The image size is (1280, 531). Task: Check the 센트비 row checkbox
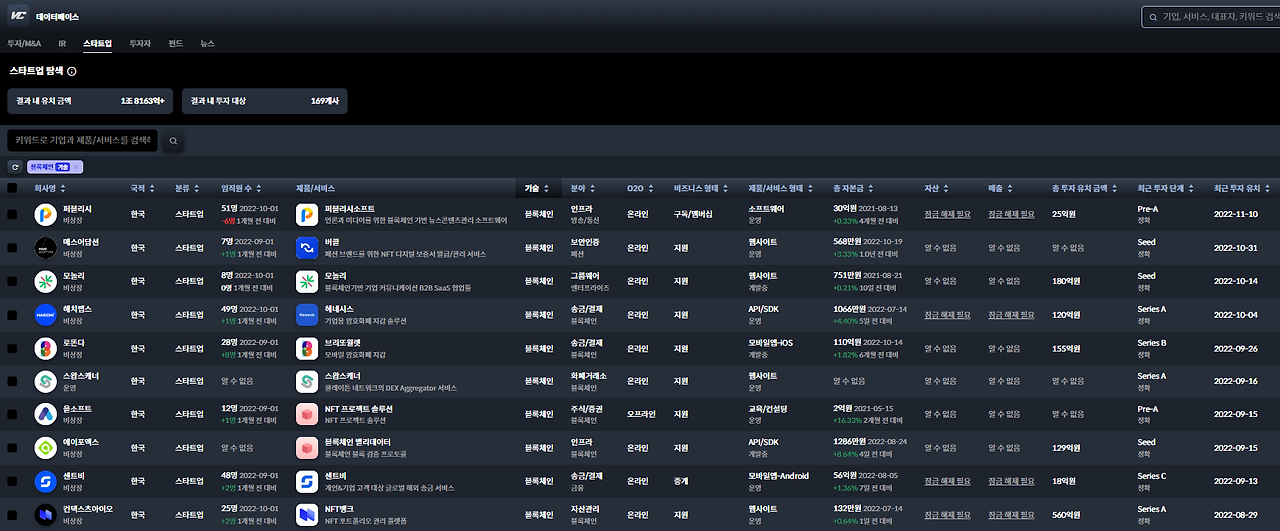click(x=12, y=482)
